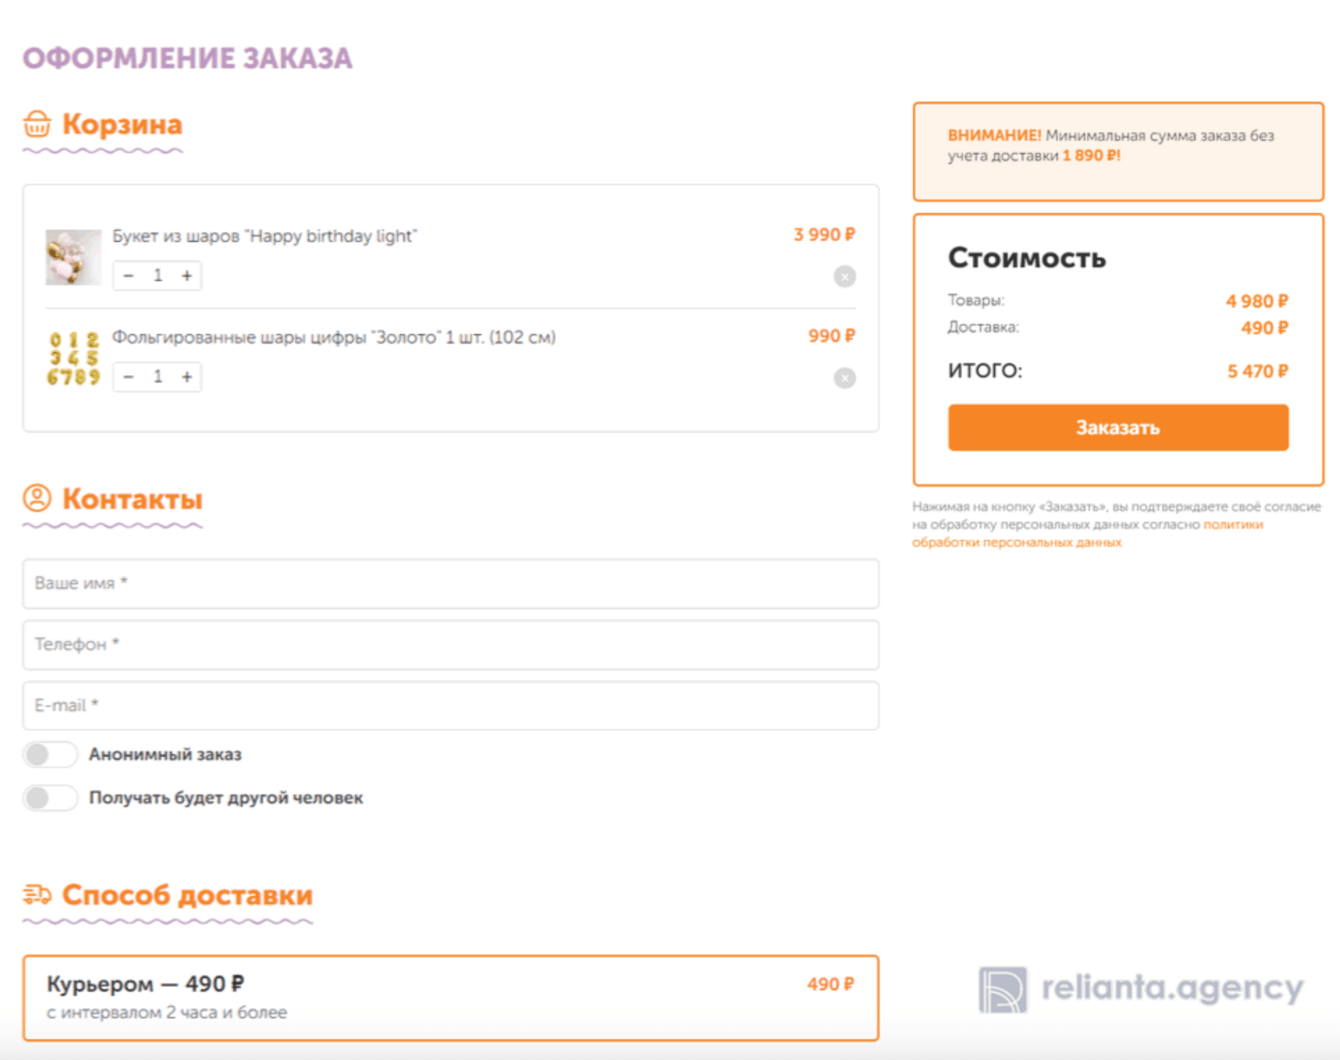Click the basket icon beside Корзина
The image size is (1340, 1060).
click(37, 125)
